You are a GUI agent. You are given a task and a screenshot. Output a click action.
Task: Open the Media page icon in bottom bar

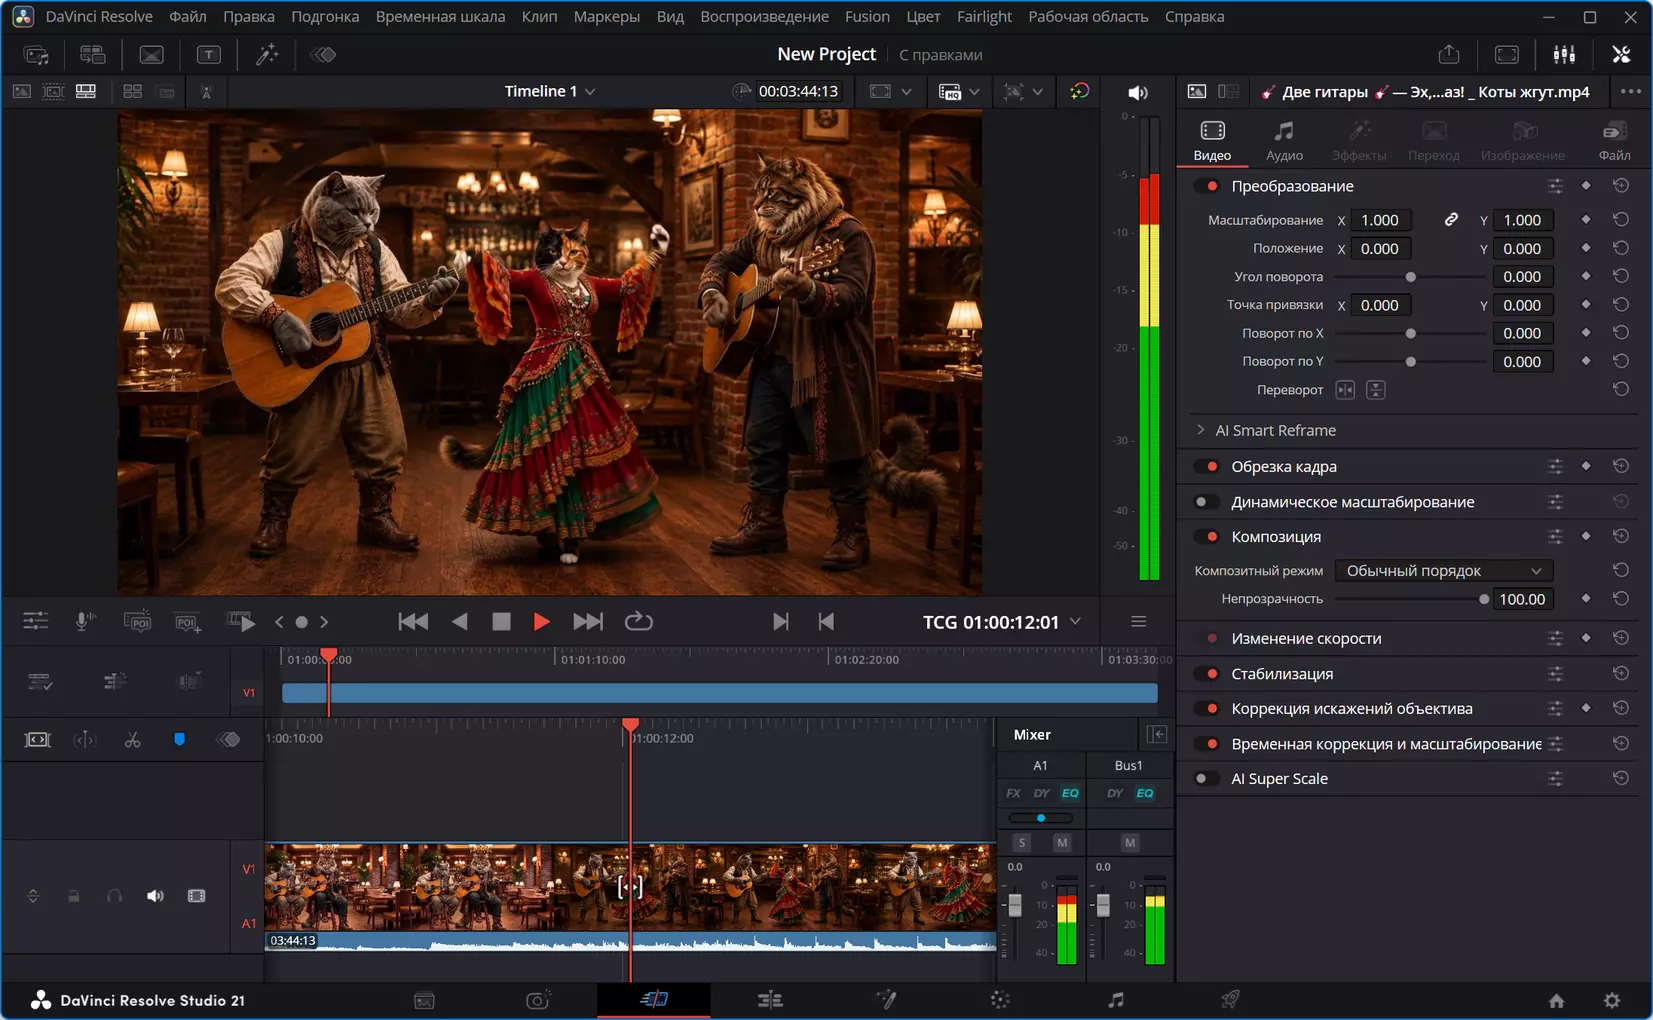[x=424, y=1000]
